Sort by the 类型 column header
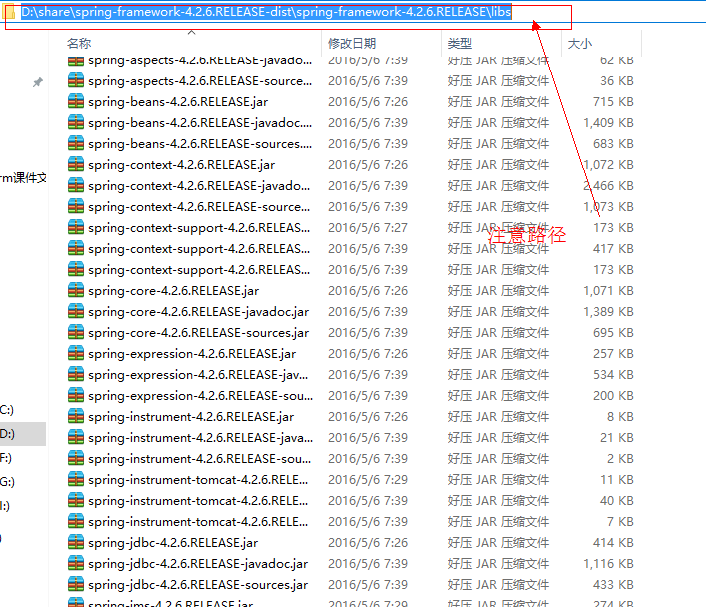Viewport: 706px width, 607px height. pyautogui.click(x=460, y=44)
